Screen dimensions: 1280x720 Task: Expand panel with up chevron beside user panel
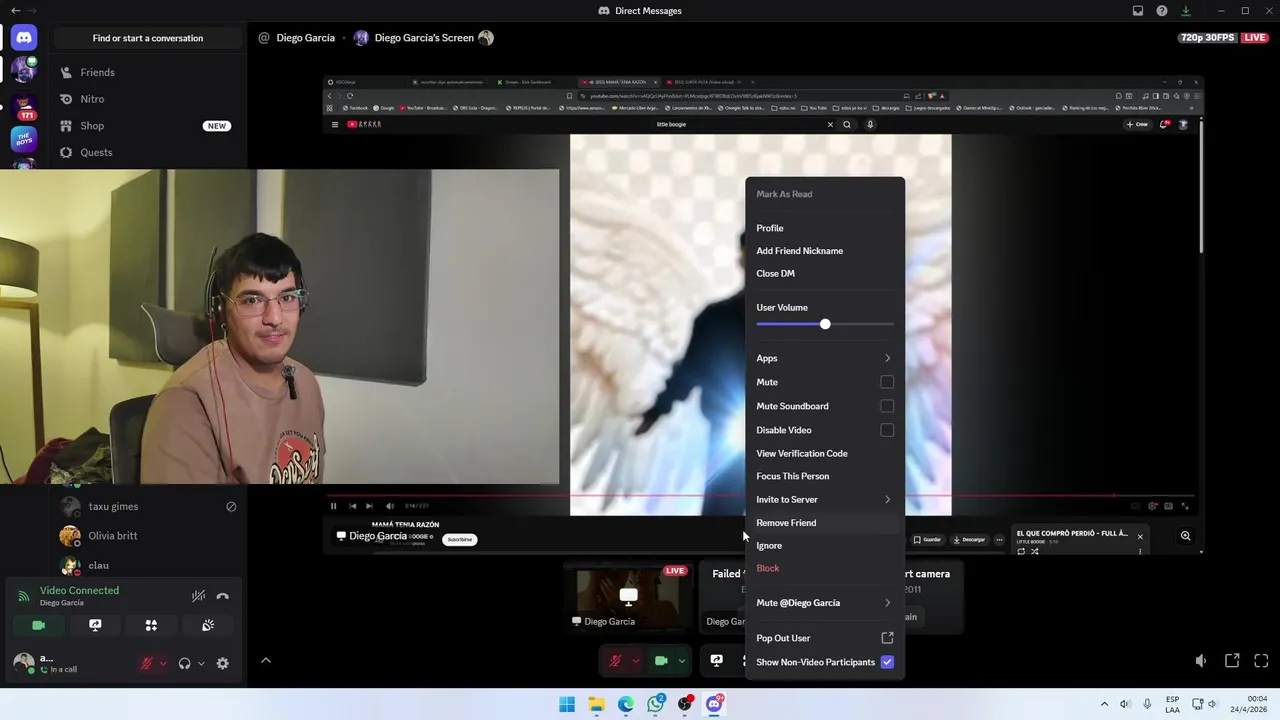(266, 660)
